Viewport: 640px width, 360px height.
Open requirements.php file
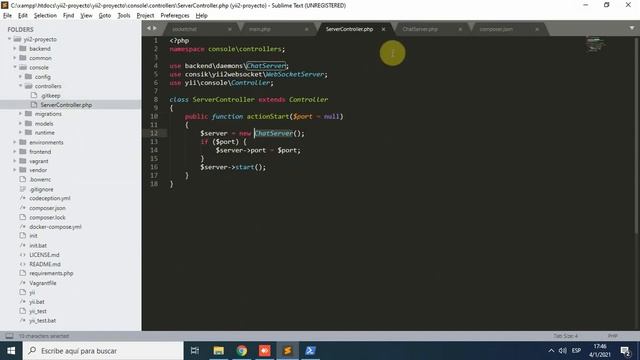tap(51, 273)
